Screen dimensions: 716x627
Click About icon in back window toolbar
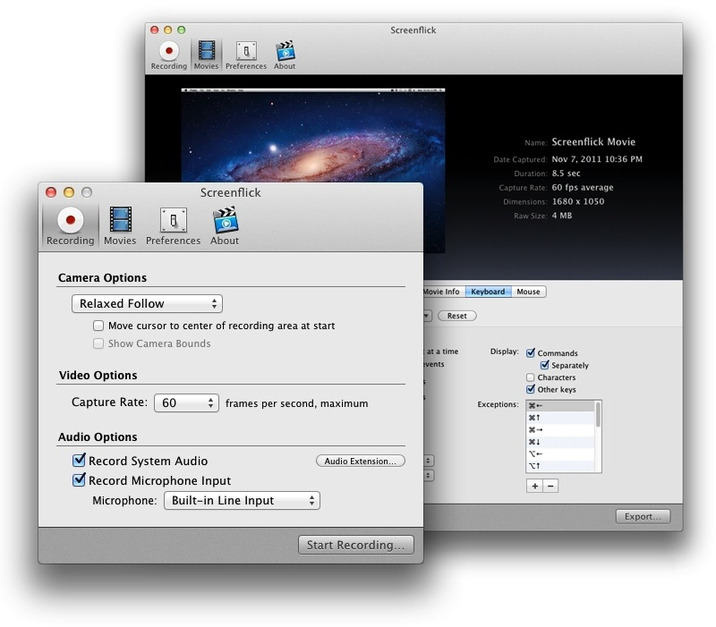coord(285,53)
